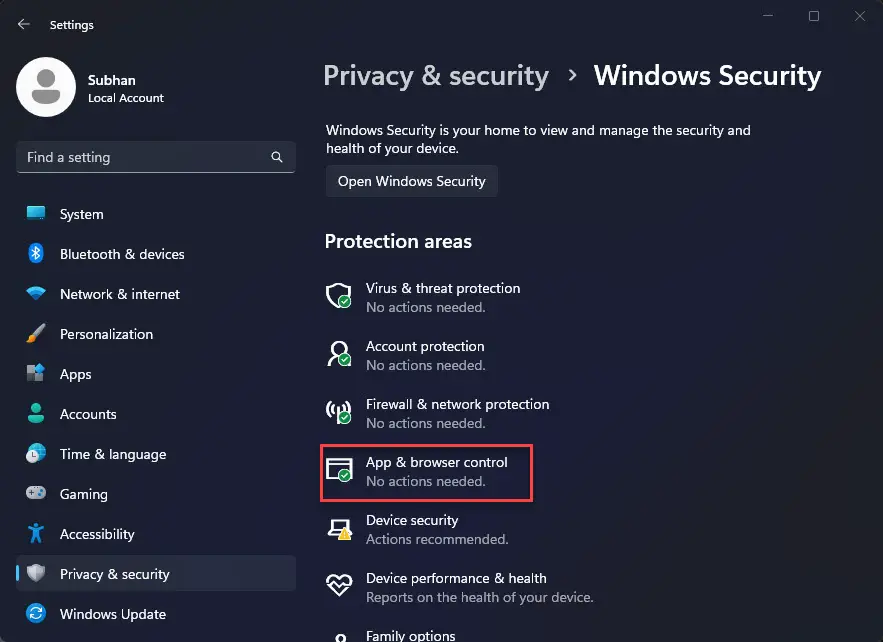This screenshot has width=883, height=642.
Task: Click the Privacy & security breadcrumb link
Action: (435, 75)
